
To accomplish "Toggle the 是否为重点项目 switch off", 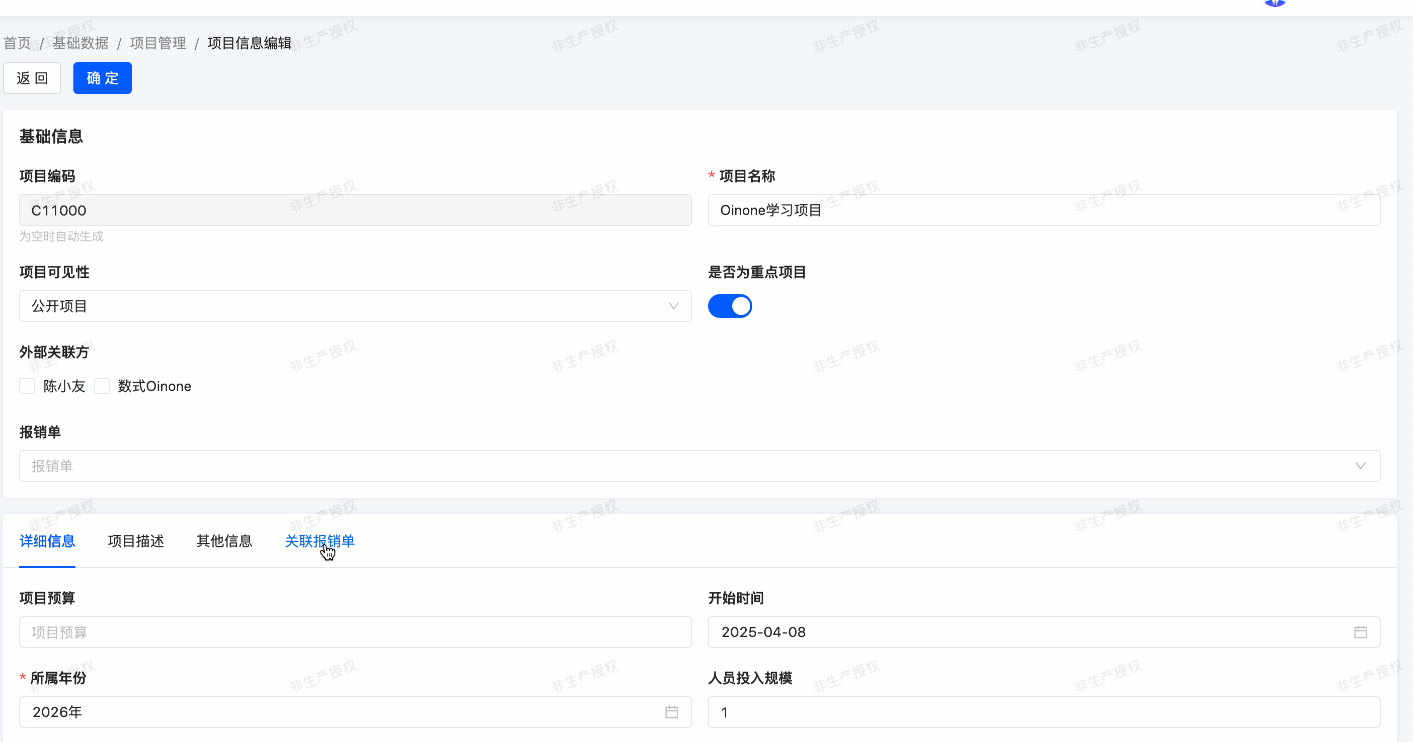I will click(730, 306).
